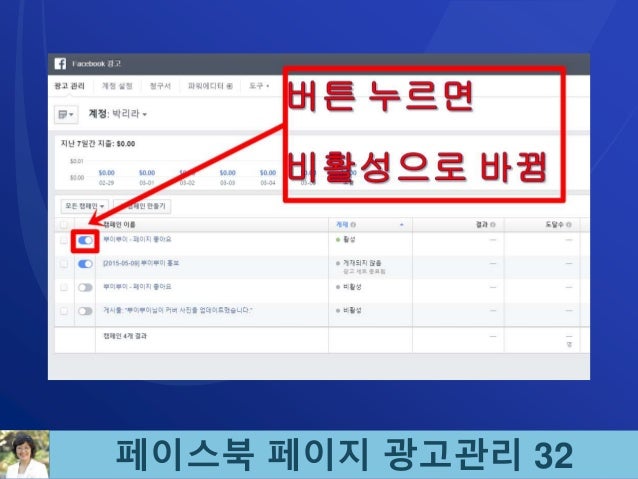
Task: Click the 지난 7일간 지출 summary text
Action: tap(98, 144)
